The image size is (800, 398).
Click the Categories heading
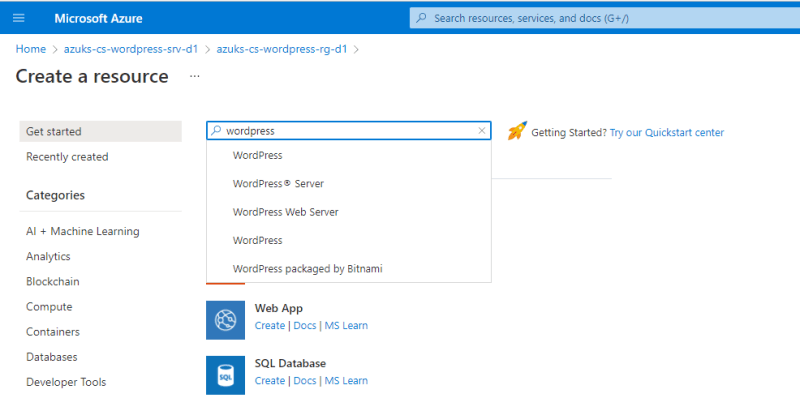tap(55, 195)
